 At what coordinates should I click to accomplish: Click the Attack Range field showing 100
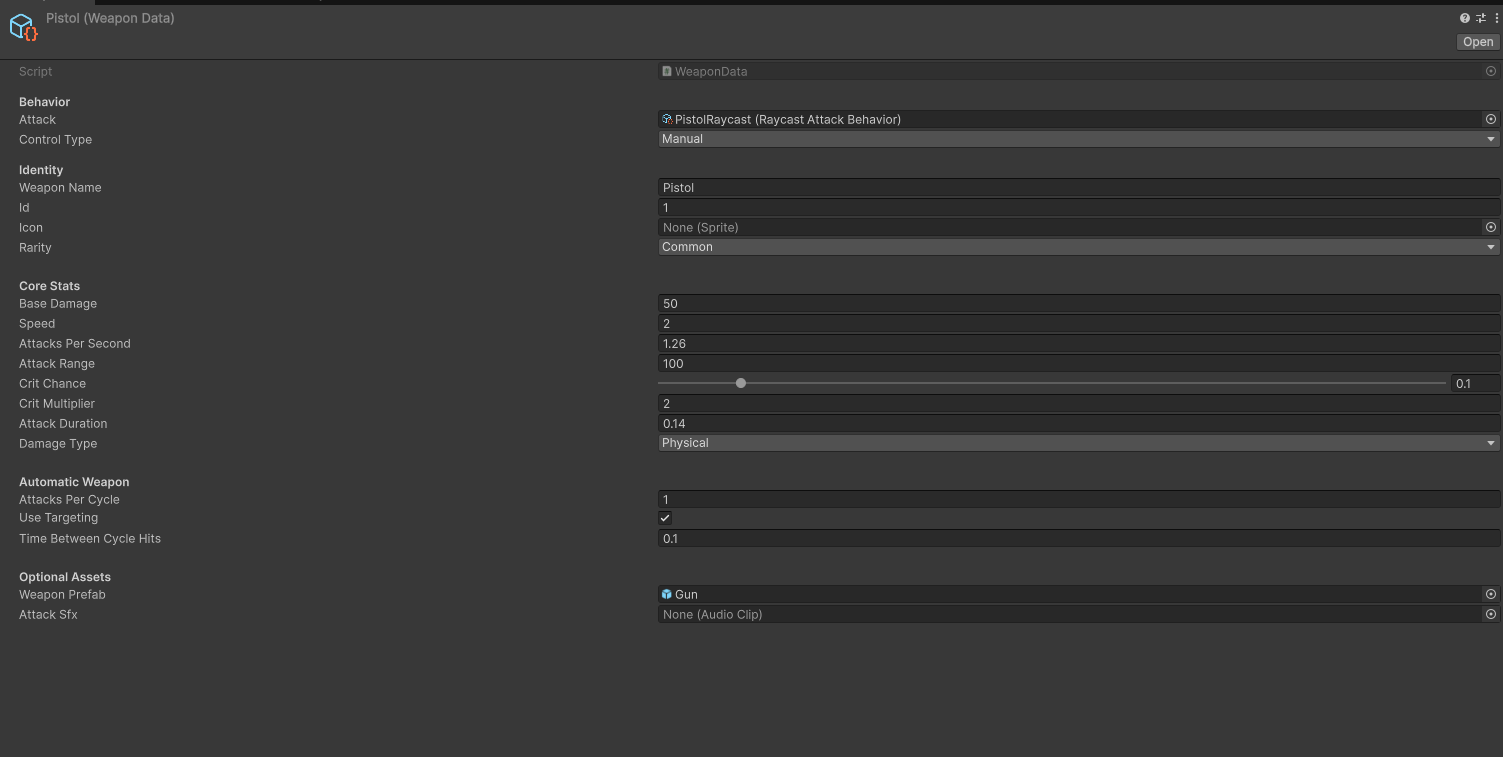[1079, 363]
